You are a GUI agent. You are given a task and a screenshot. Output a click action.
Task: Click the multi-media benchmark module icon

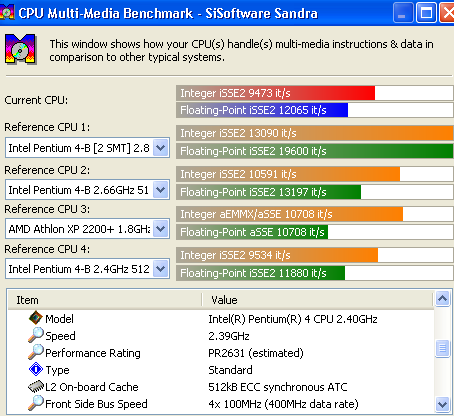20,49
